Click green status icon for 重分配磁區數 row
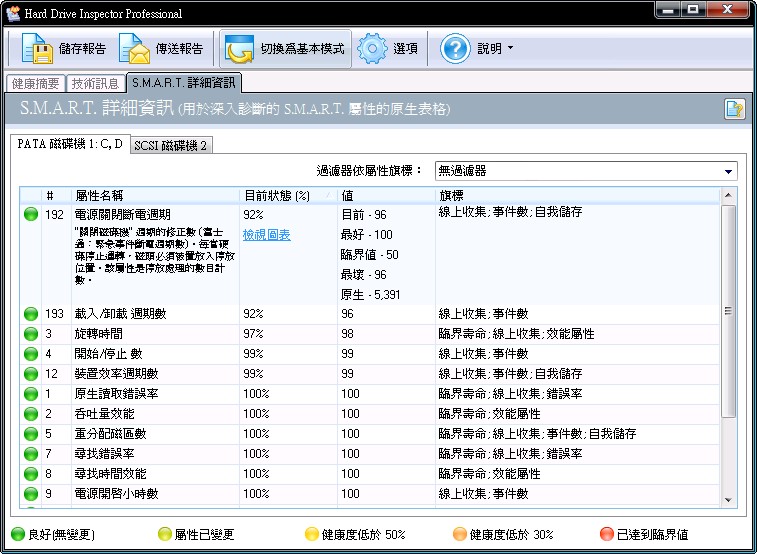This screenshot has height=554, width=757. pos(31,434)
